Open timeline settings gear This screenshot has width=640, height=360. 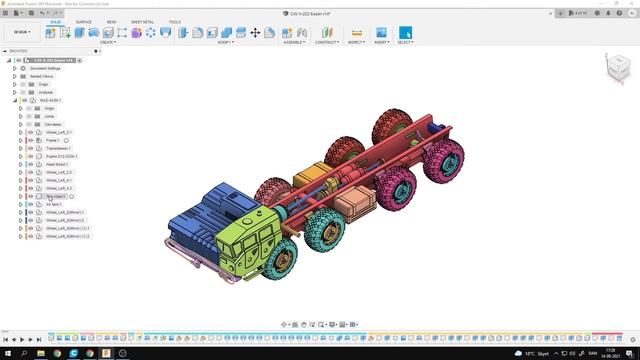[x=633, y=339]
